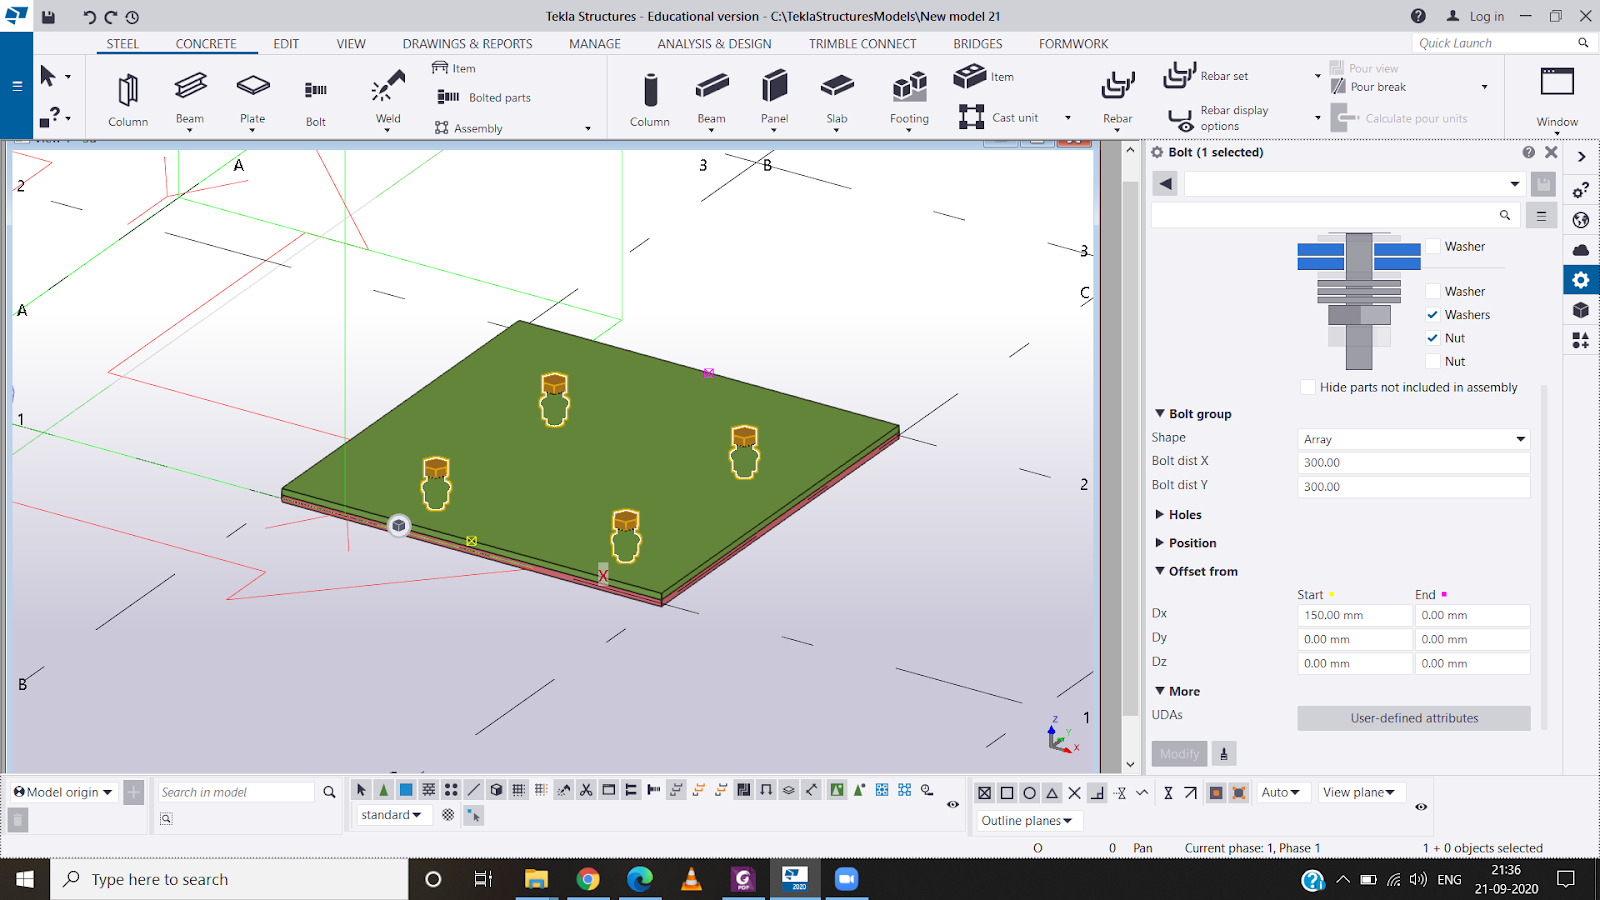Switch to the Concrete ribbon tab
The width and height of the screenshot is (1600, 900).
click(x=206, y=44)
